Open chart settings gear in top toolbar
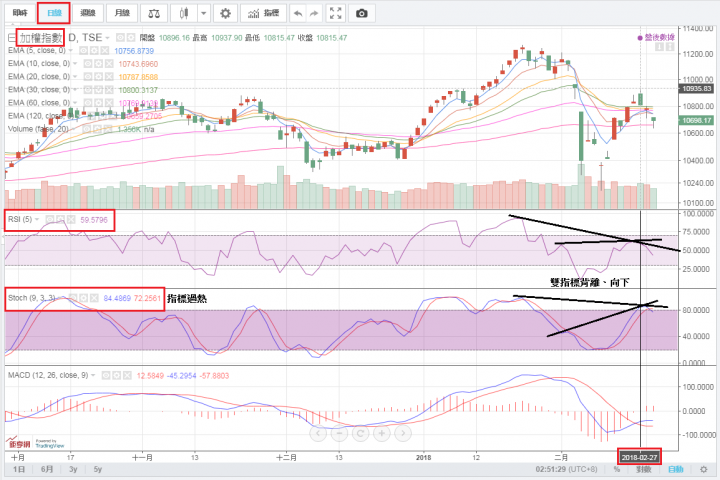 click(225, 13)
